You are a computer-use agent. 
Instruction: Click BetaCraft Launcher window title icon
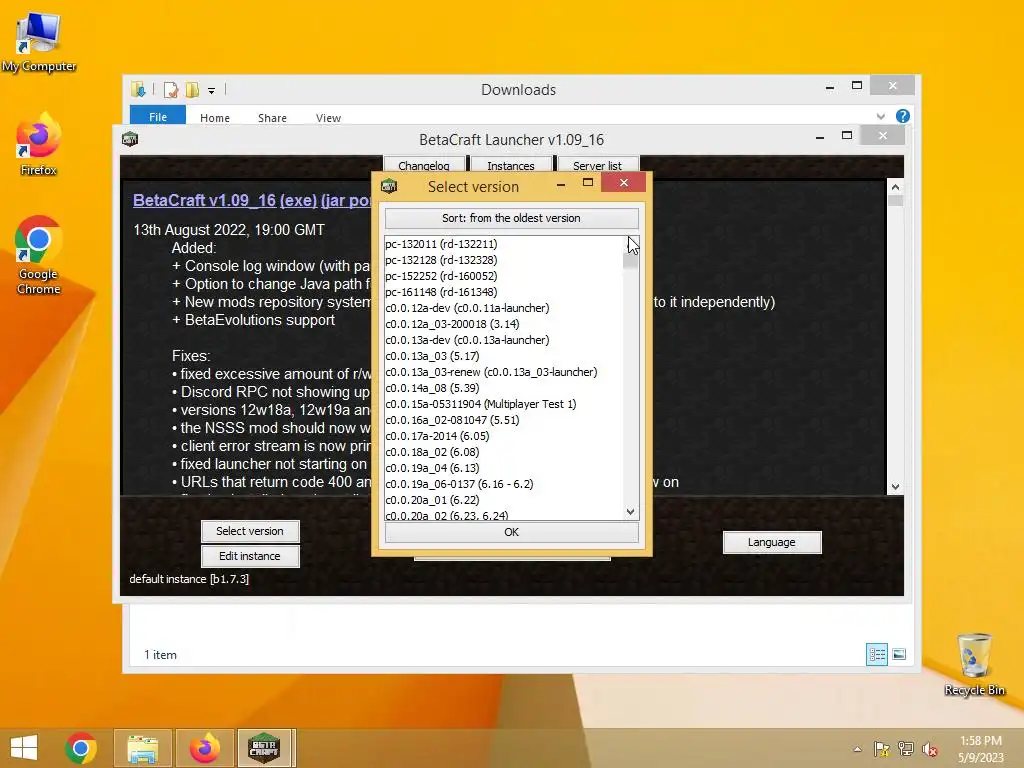tap(130, 138)
